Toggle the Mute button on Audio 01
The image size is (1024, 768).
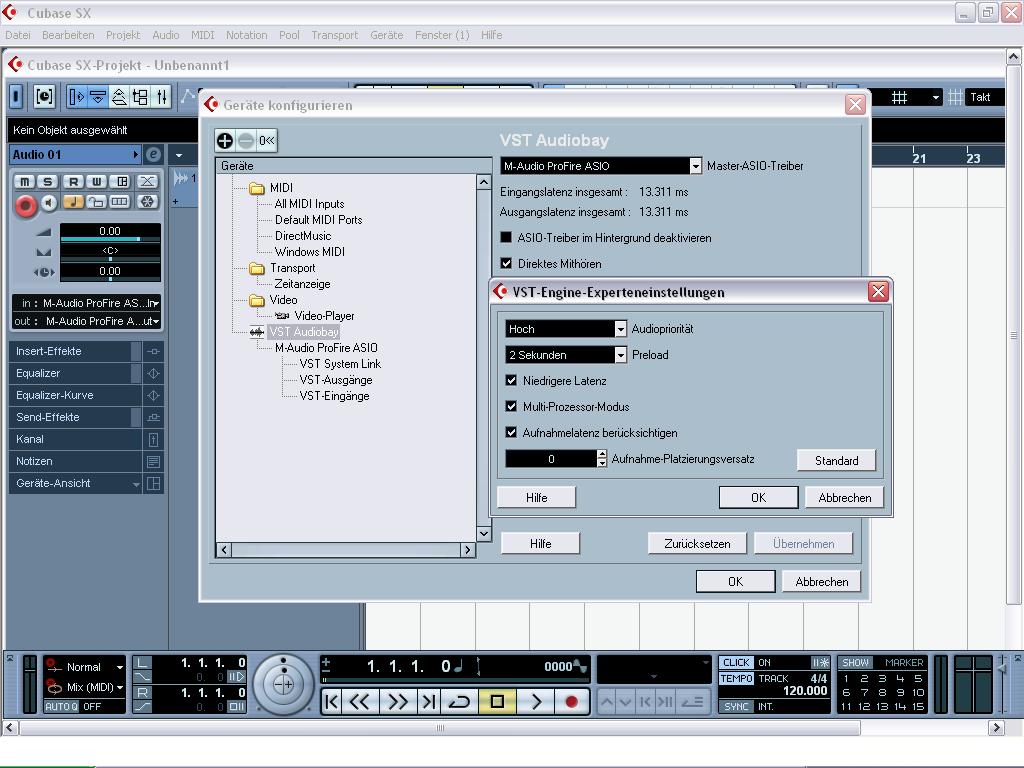point(25,182)
